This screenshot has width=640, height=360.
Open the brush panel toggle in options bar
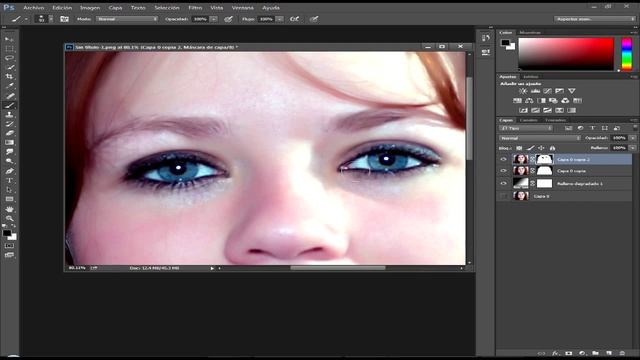tap(64, 19)
